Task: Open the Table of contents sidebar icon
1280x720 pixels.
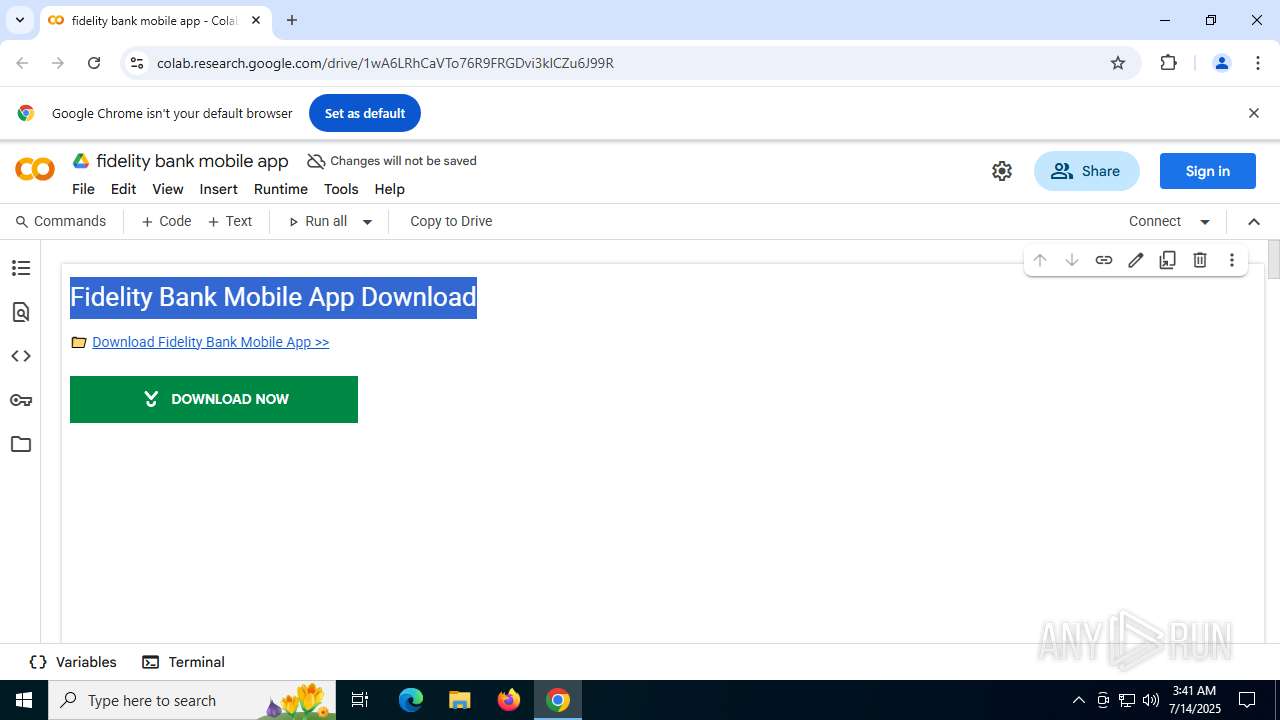Action: (x=20, y=268)
